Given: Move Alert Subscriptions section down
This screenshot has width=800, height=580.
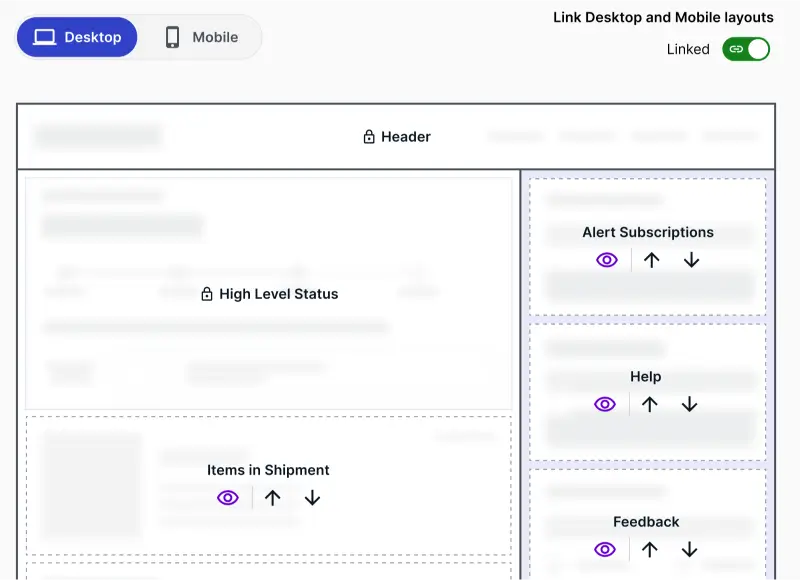Looking at the screenshot, I should tap(691, 260).
